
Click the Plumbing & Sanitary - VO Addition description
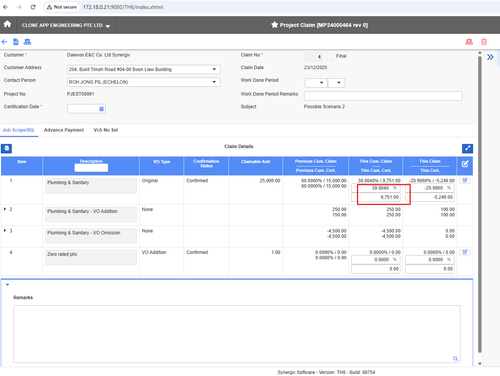pyautogui.click(x=91, y=214)
